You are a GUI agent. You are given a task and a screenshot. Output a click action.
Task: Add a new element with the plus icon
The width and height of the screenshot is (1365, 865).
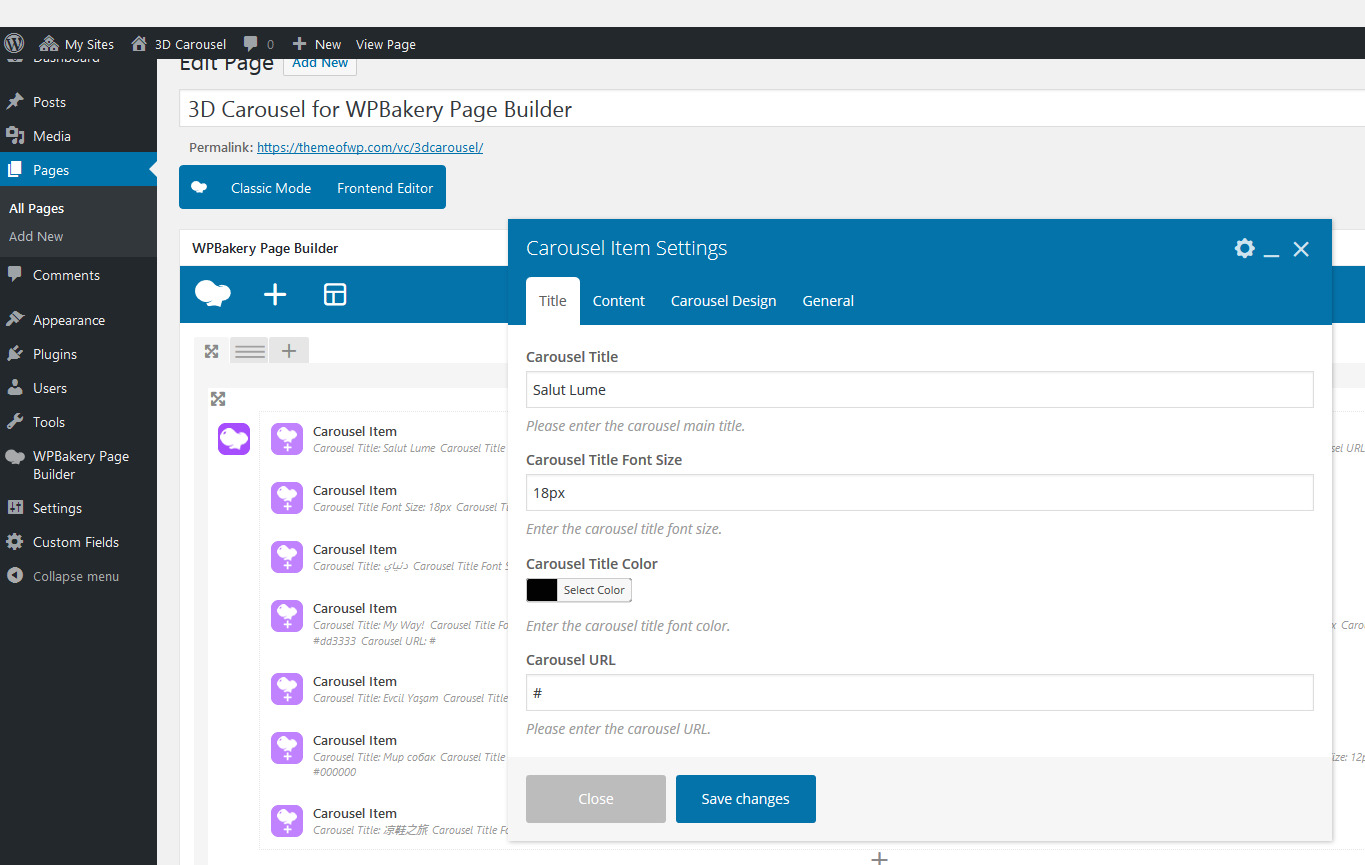point(275,294)
